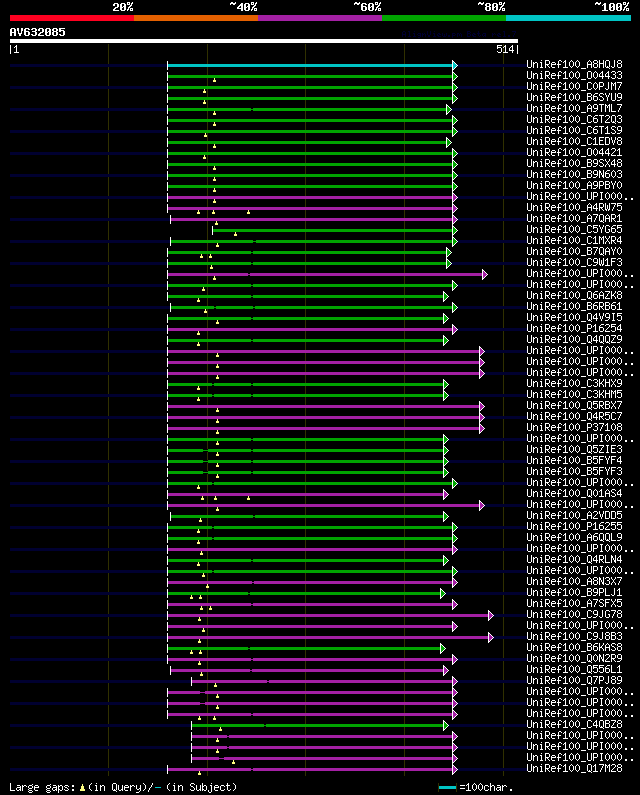Select the UniRef100_C3KHM5 label
Image resolution: width=640 pixels, height=795 pixels.
574,394
